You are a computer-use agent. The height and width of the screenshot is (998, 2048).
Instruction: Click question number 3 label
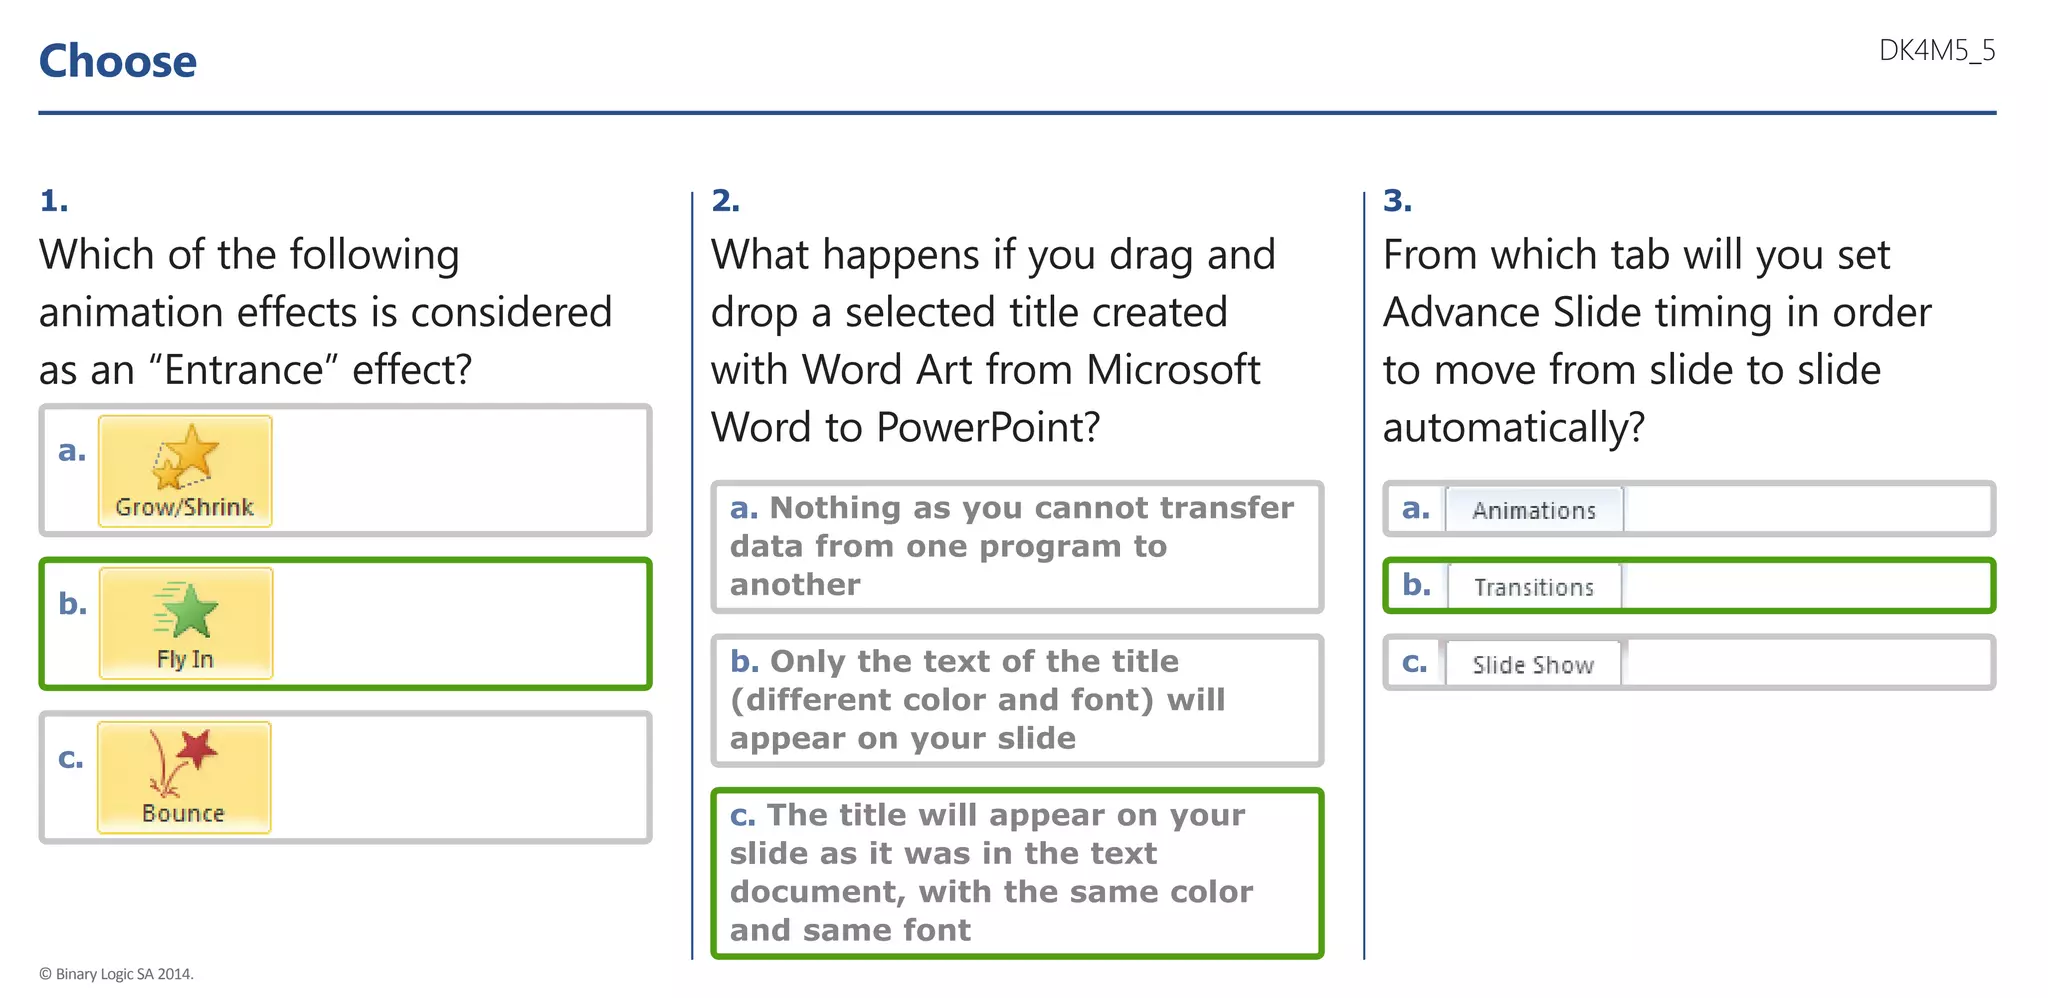(x=1397, y=201)
